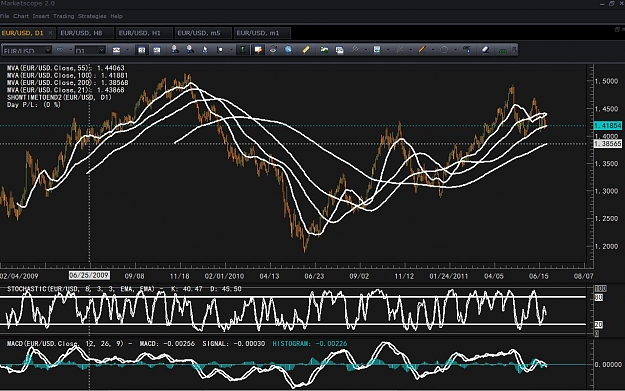Image resolution: width=625 pixels, height=391 pixels.
Task: Click the chain link icon in toolbar
Action: 60,50
